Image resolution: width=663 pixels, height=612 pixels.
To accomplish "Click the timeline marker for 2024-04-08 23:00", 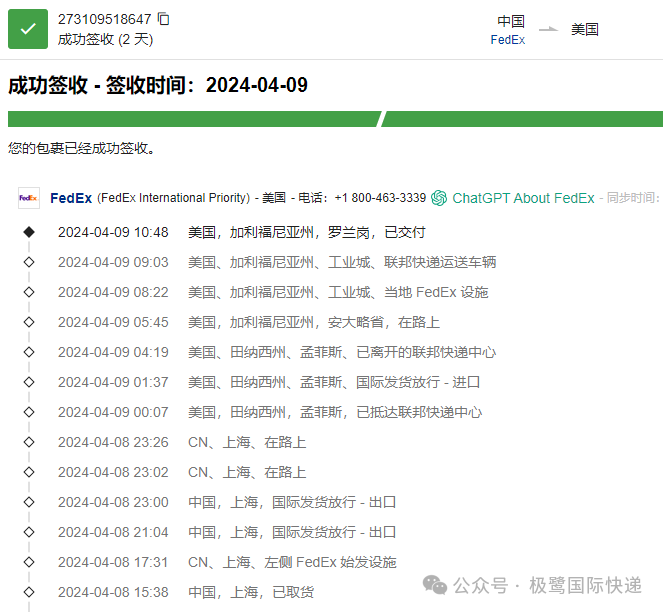I will pos(29,502).
